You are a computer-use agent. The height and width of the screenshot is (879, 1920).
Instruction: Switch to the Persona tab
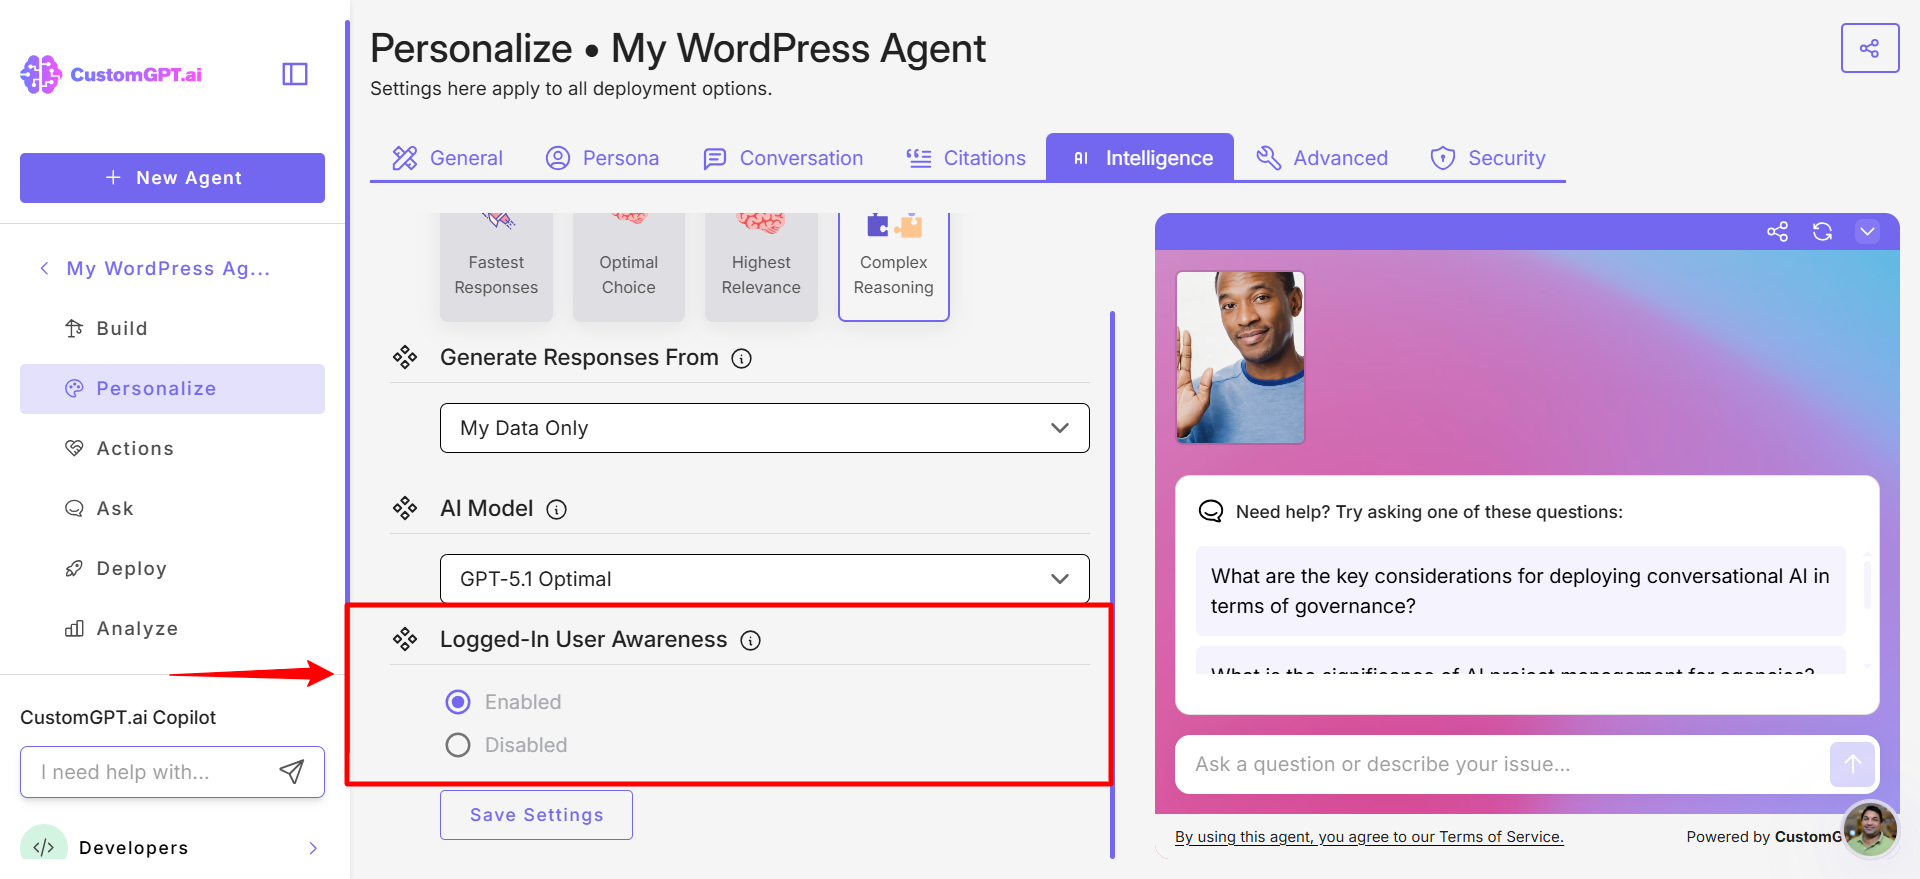tap(602, 158)
